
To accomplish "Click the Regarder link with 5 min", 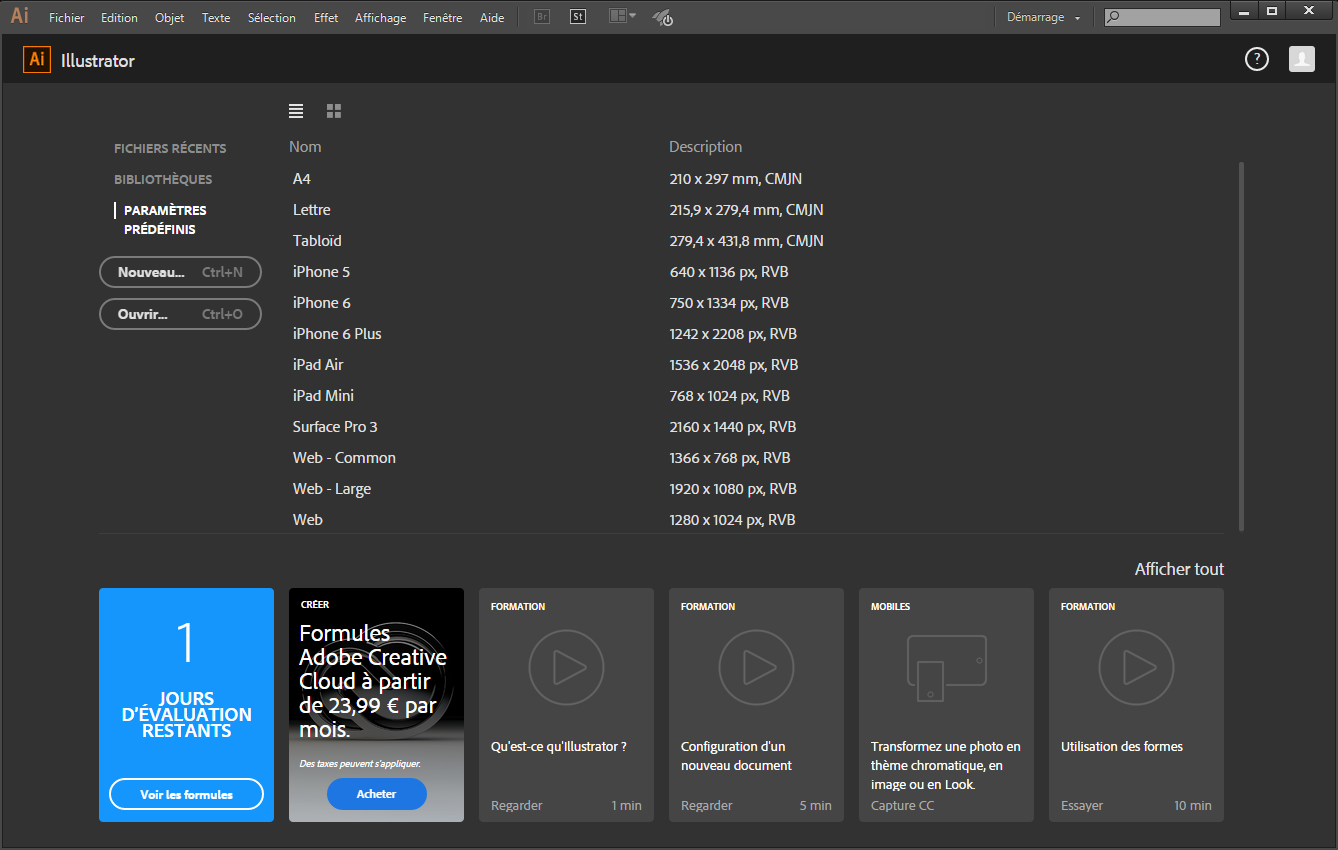I will (707, 805).
